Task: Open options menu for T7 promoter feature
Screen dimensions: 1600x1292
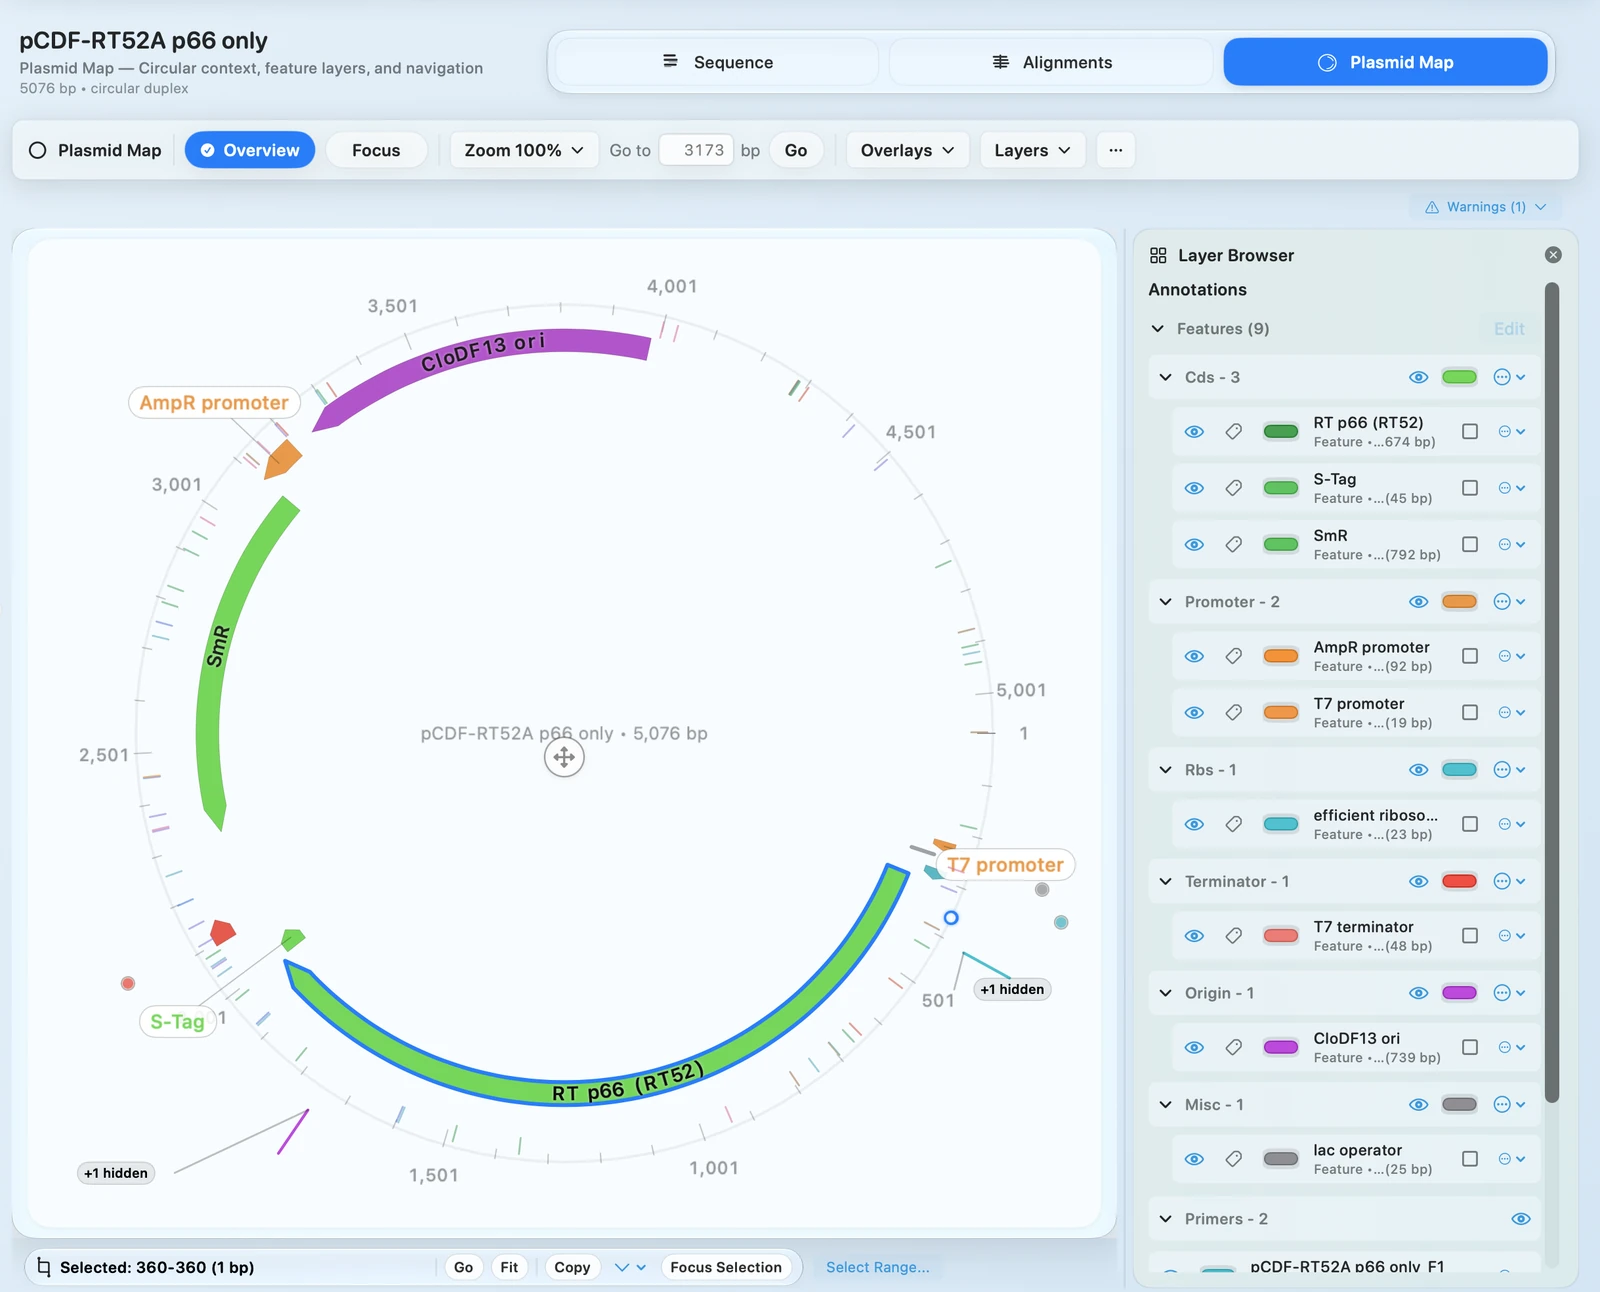Action: 1511,713
